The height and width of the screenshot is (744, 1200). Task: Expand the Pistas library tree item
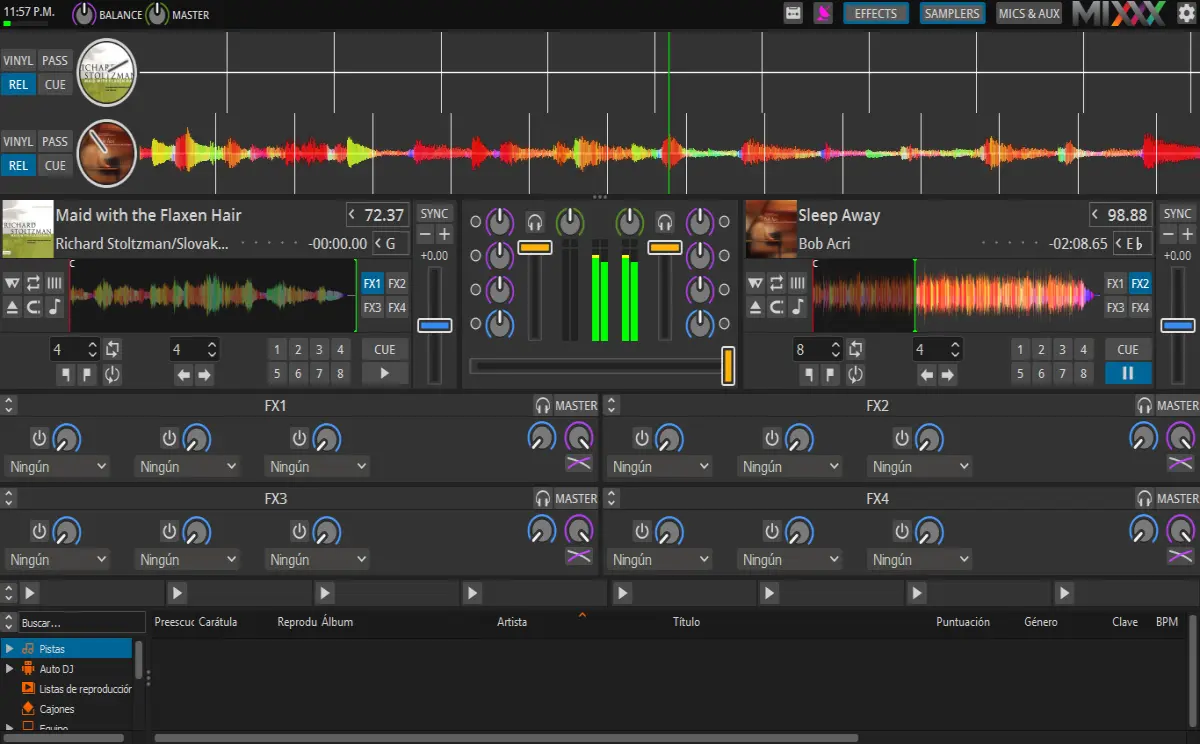9,649
